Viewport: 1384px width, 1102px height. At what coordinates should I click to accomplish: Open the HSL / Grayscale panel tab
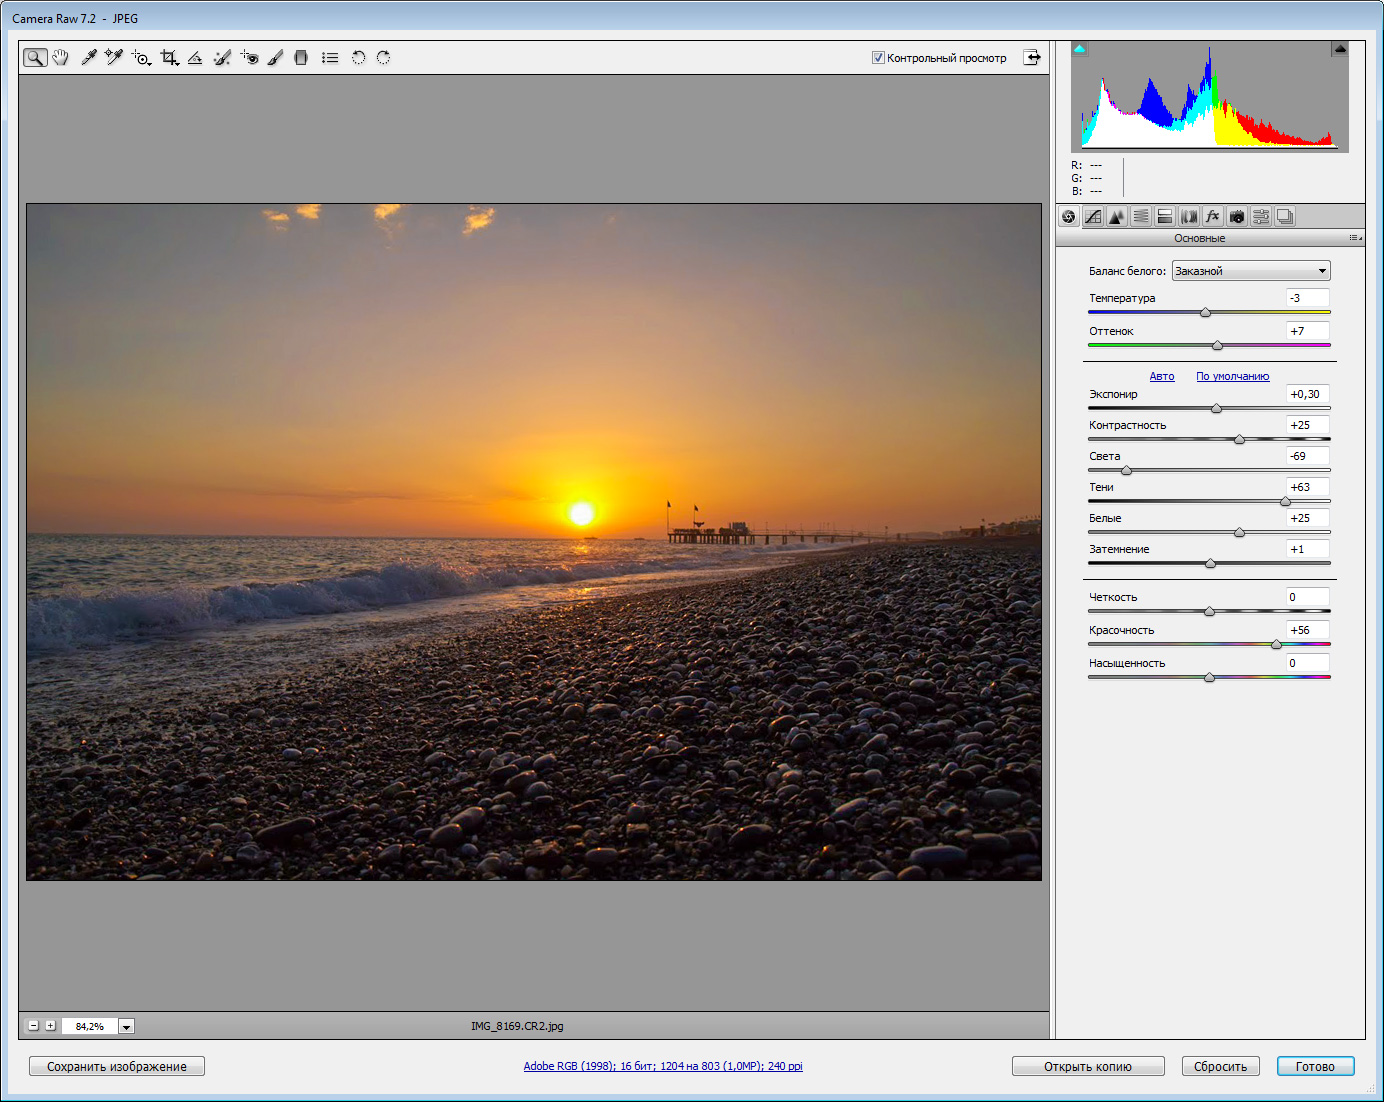click(x=1141, y=216)
